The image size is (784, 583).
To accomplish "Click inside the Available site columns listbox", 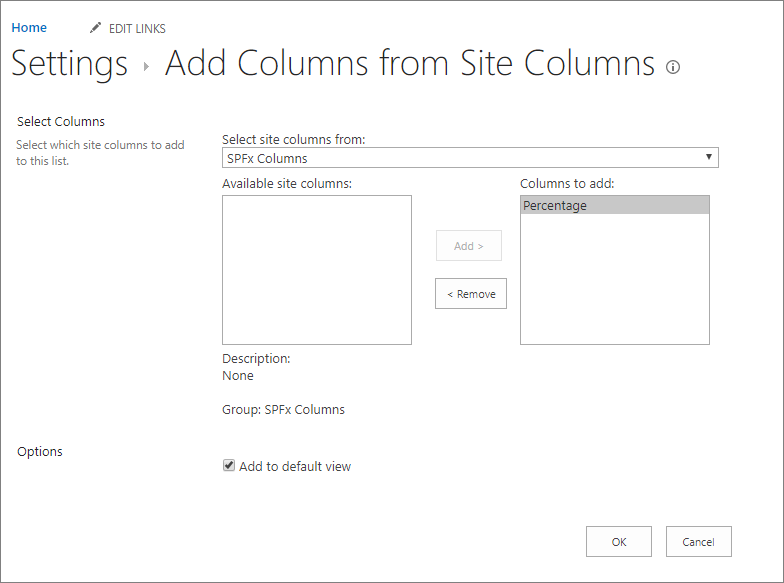I will click(x=317, y=270).
